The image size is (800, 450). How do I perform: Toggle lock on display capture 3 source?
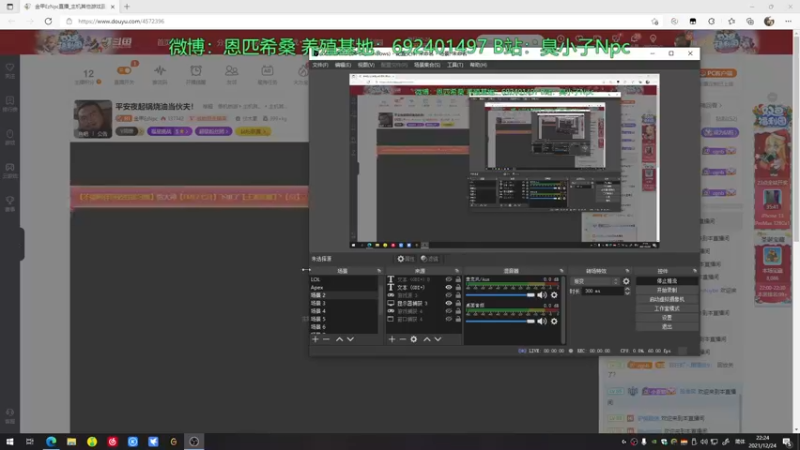458,303
